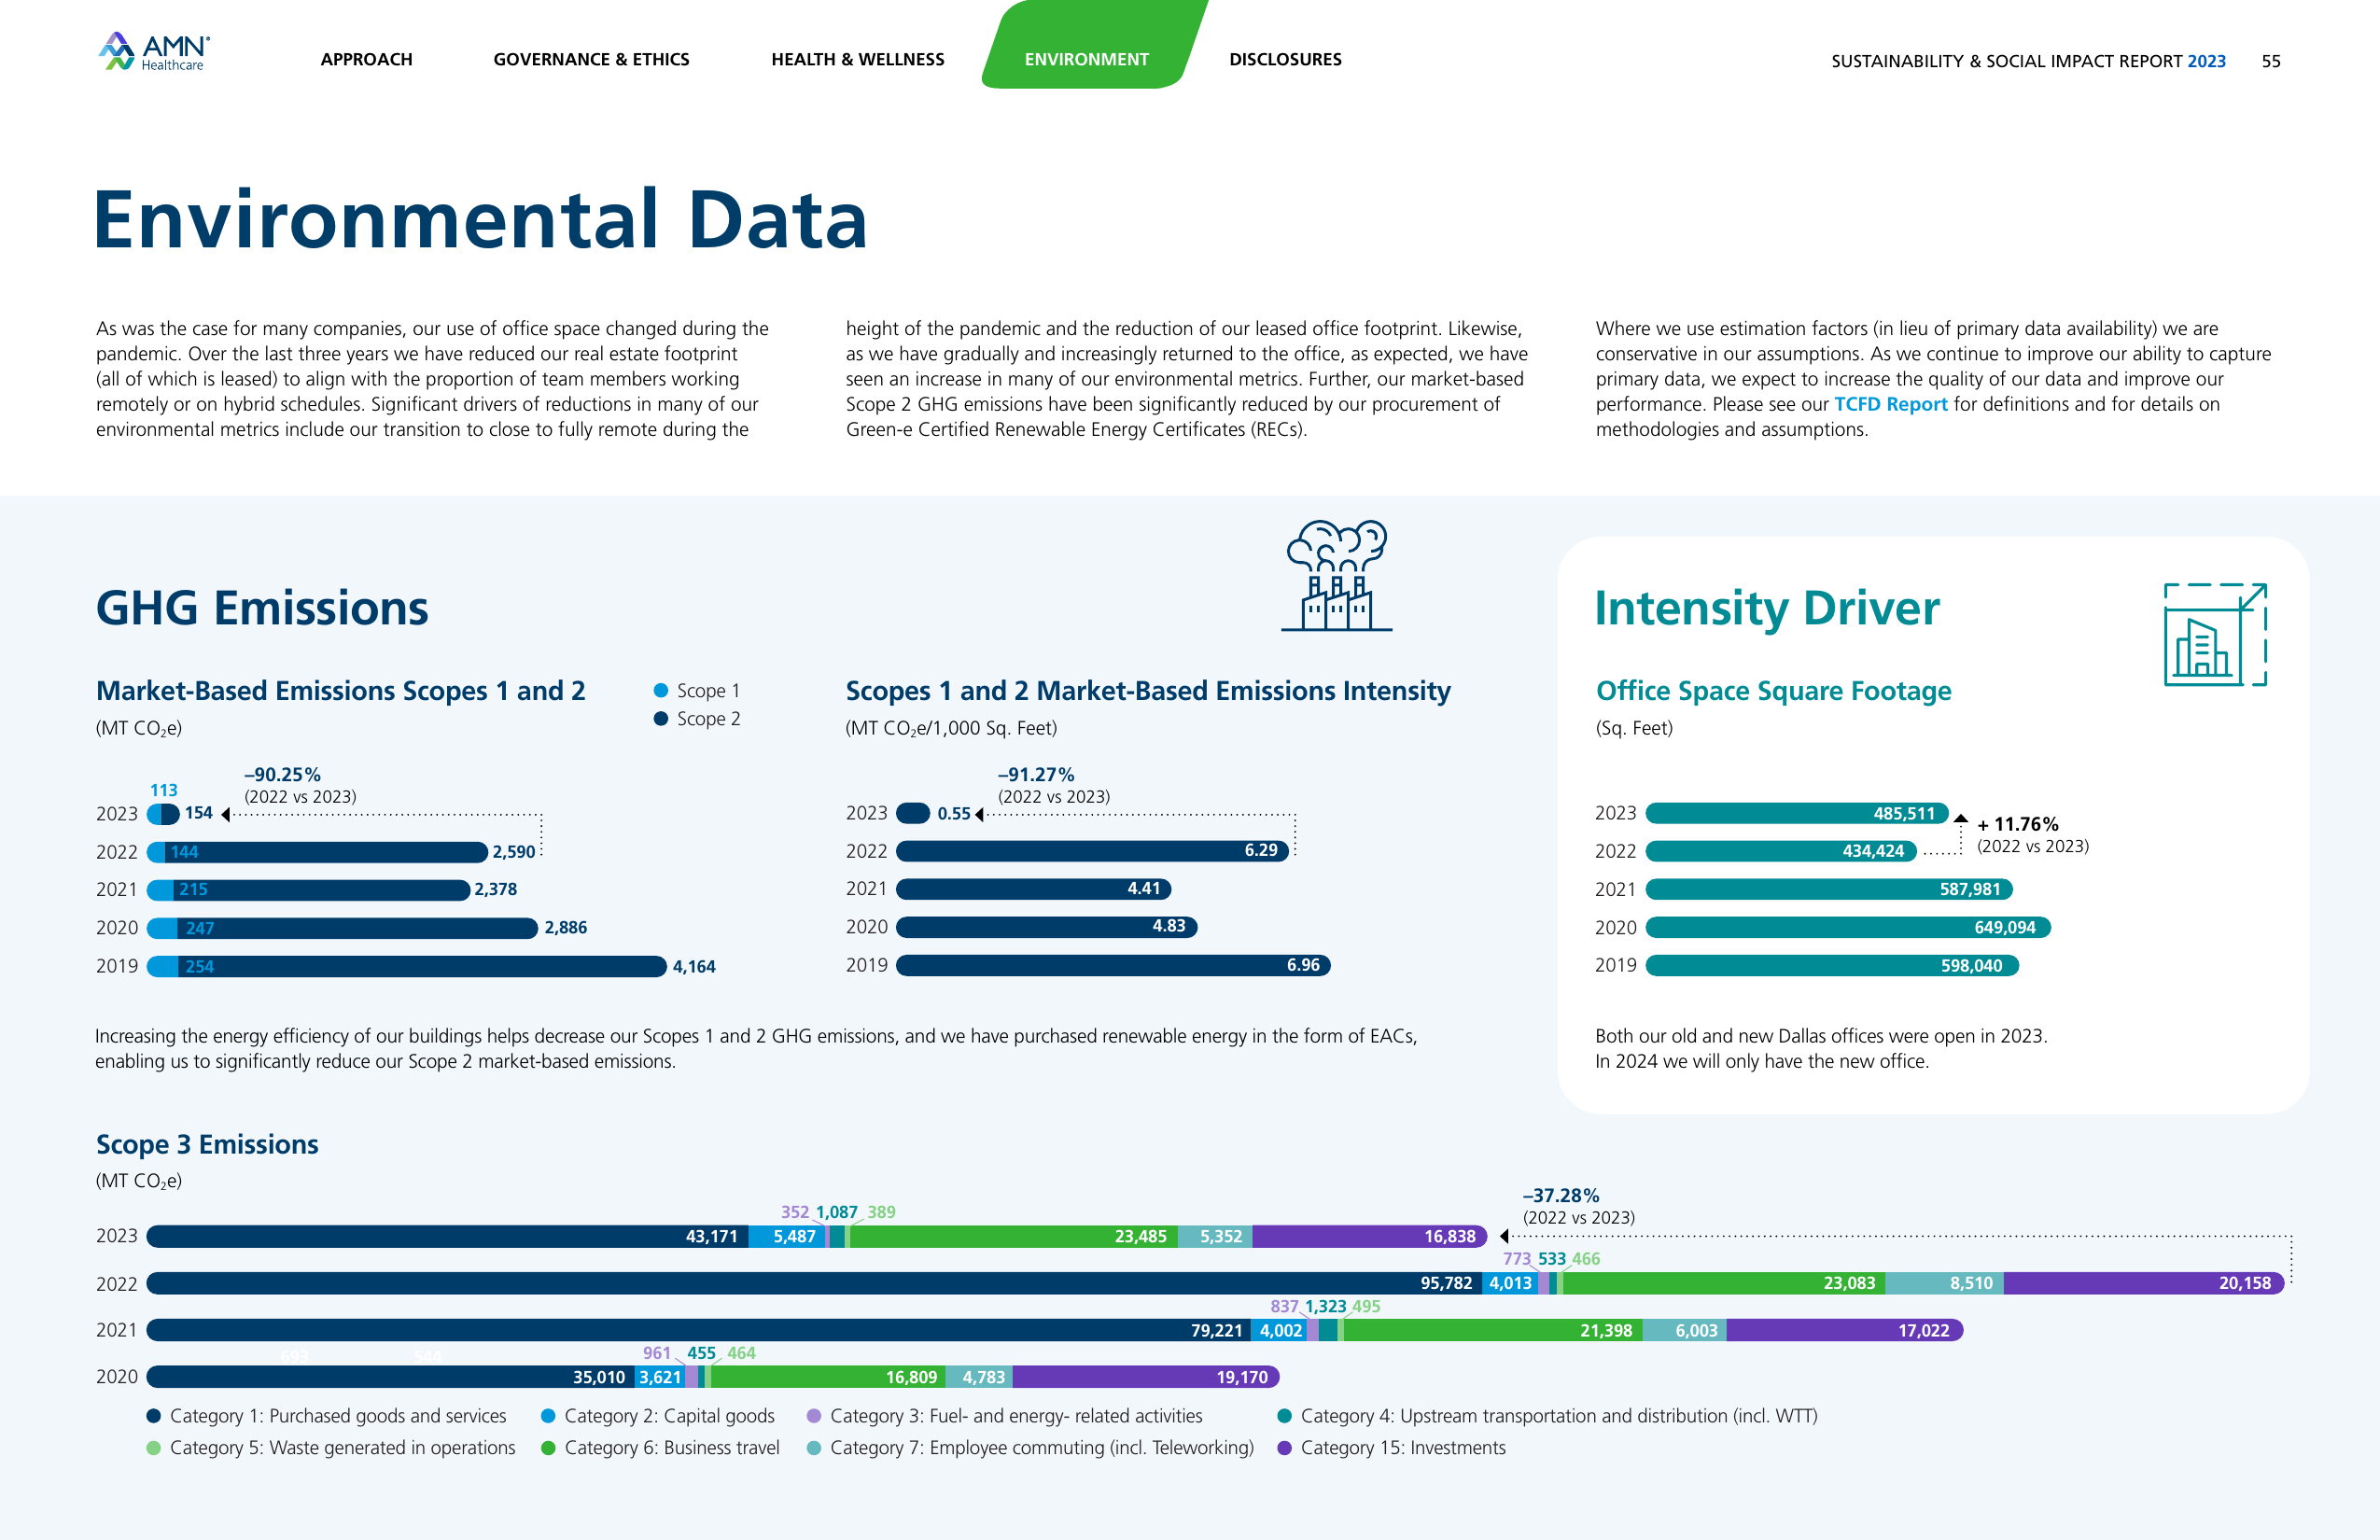Click Category 3 Fuel and energy legend dot
The image size is (2380, 1540).
tap(814, 1416)
